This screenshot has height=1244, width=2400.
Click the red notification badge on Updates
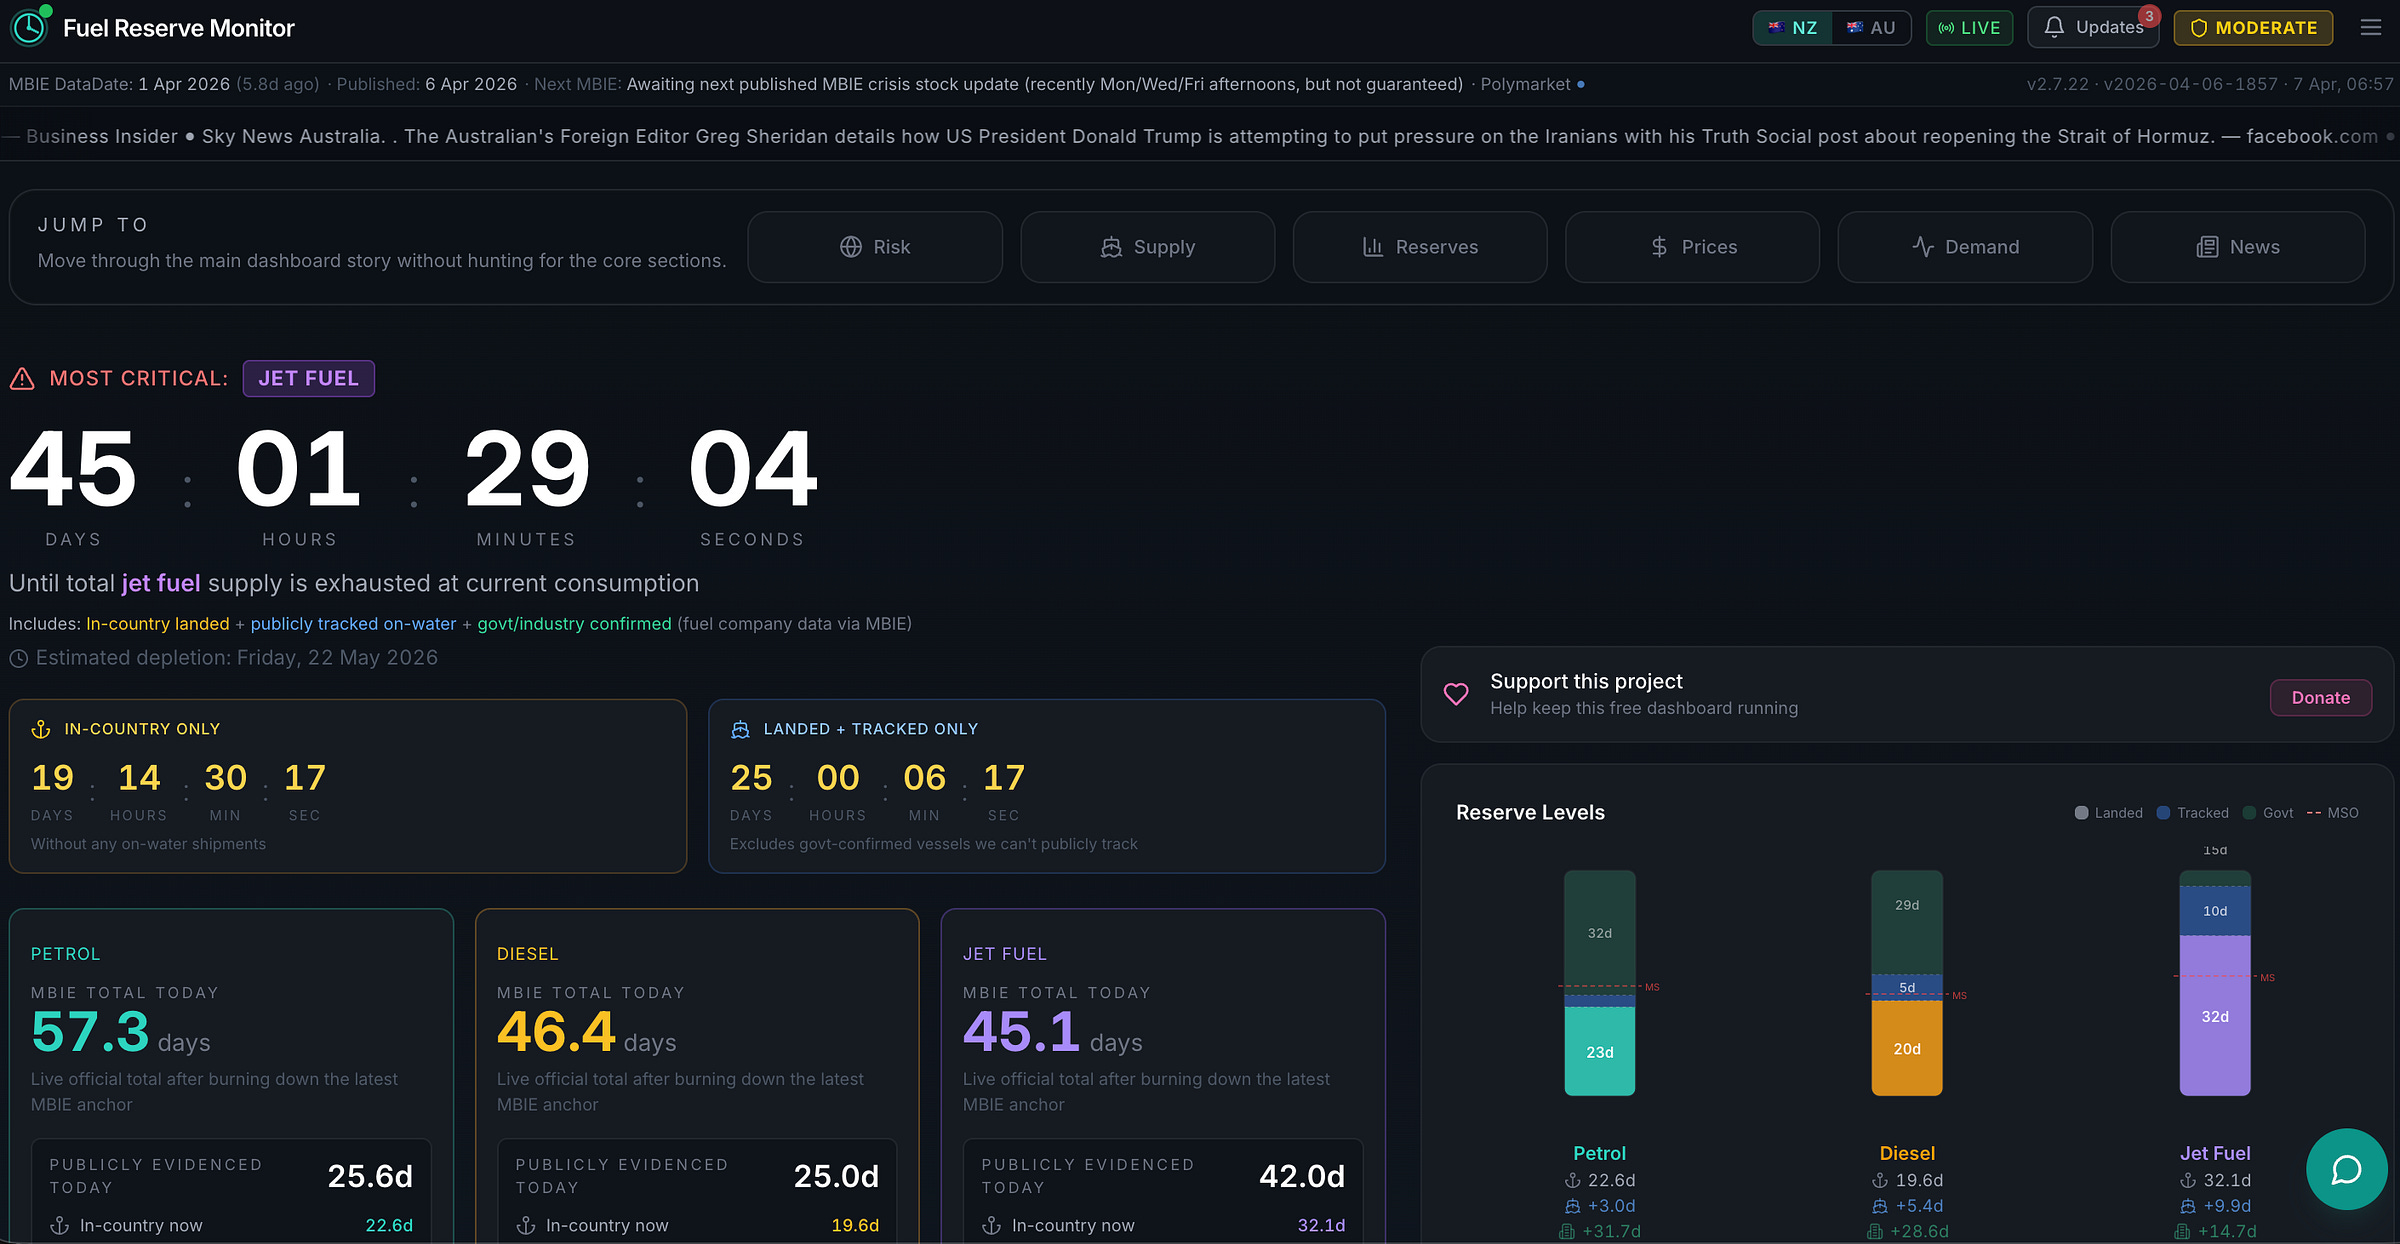(2148, 16)
